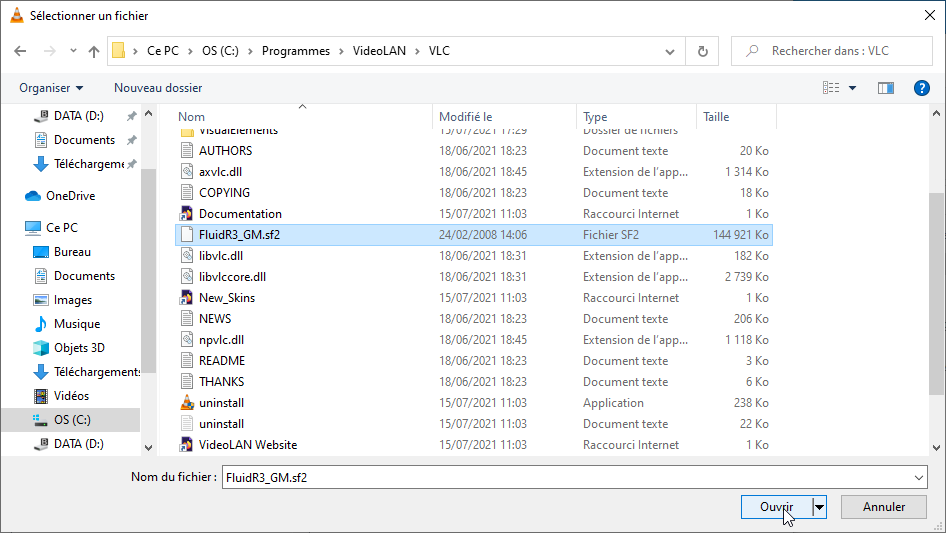The height and width of the screenshot is (533, 946).
Task: Click file list scrollbar up arrow
Action: pos(936,113)
